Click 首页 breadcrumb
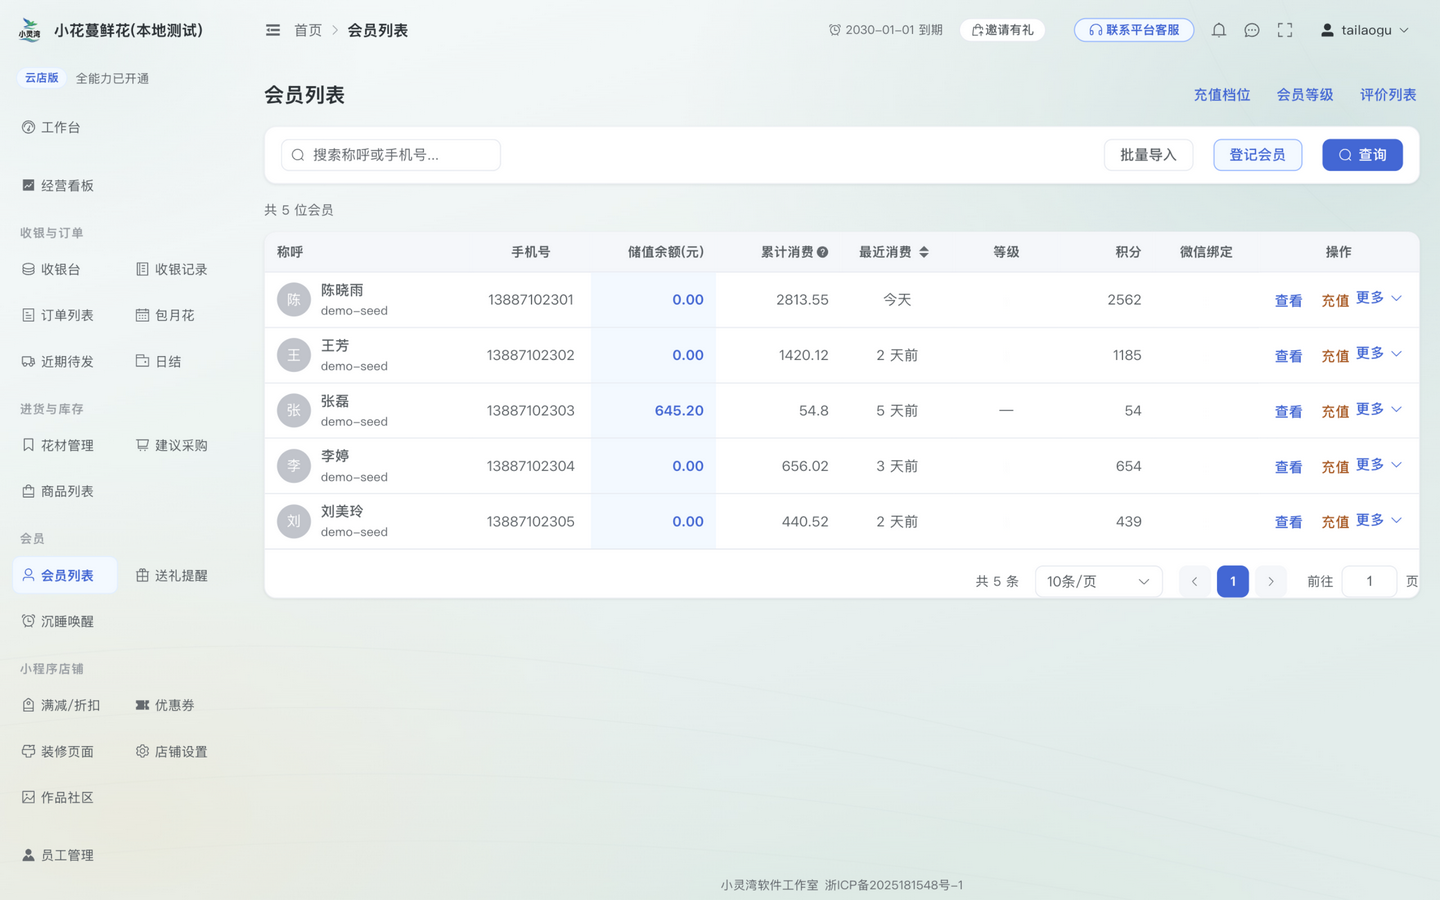 point(308,30)
